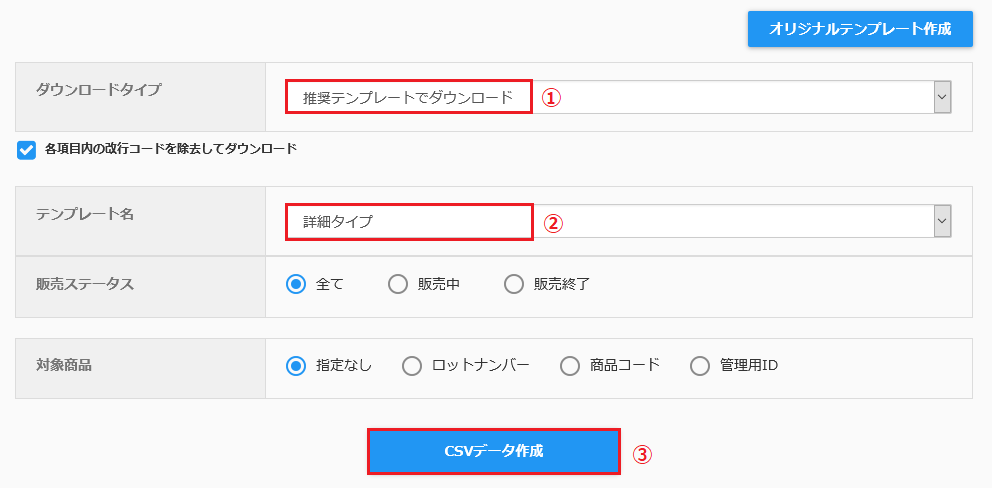Screen dimensions: 992x488
Task: Expand the ダウンロードタイプ dropdown arrow
Action: click(x=943, y=97)
